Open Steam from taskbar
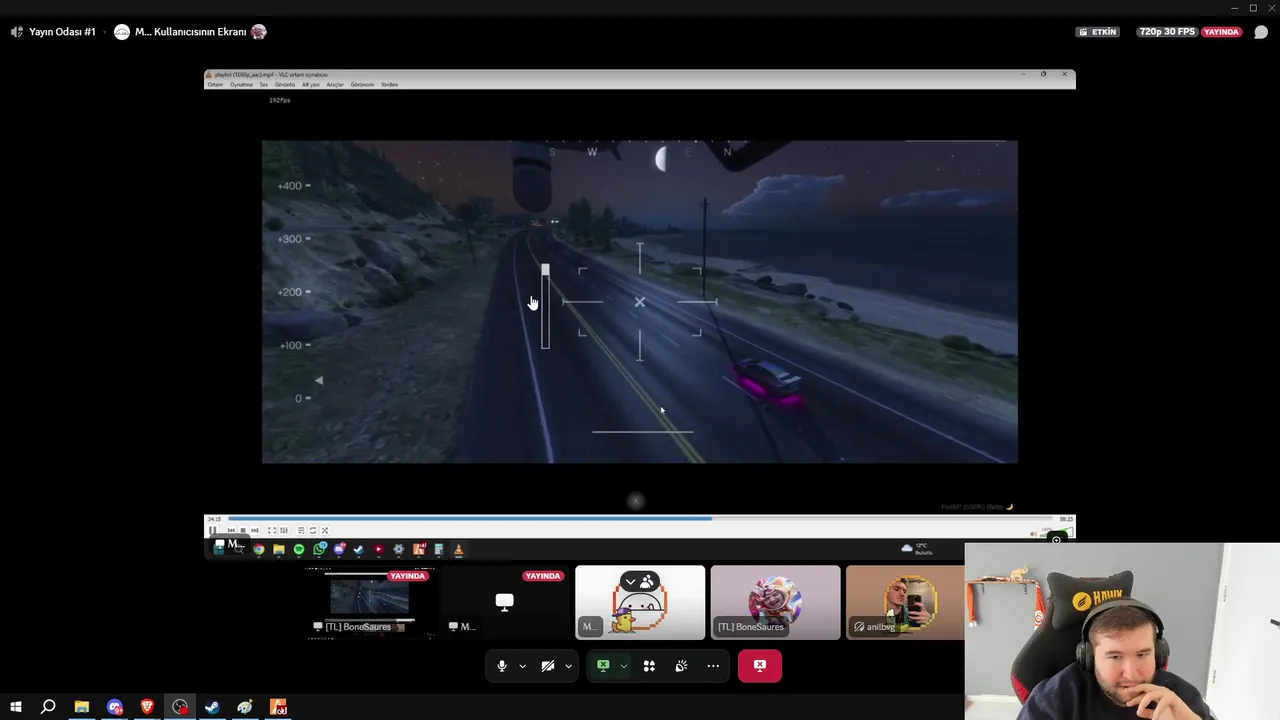Viewport: 1280px width, 720px height. pyautogui.click(x=212, y=707)
